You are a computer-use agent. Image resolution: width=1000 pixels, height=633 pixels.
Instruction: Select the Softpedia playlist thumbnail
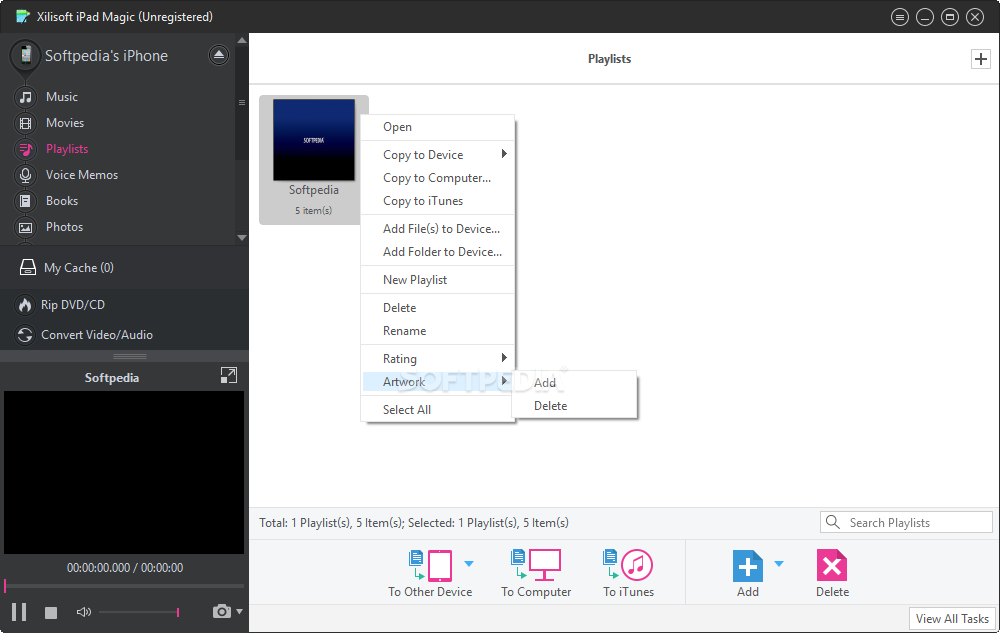click(314, 140)
